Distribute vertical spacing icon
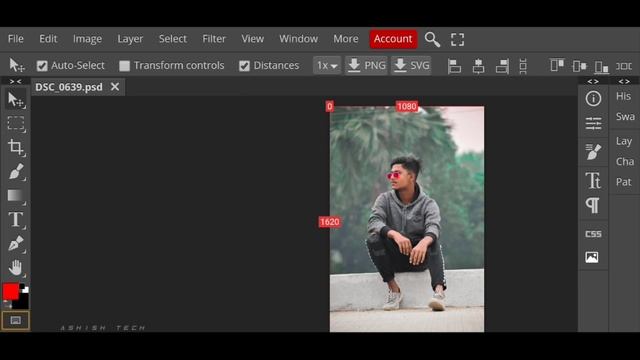Screen dimensions: 640x360 (523, 66)
